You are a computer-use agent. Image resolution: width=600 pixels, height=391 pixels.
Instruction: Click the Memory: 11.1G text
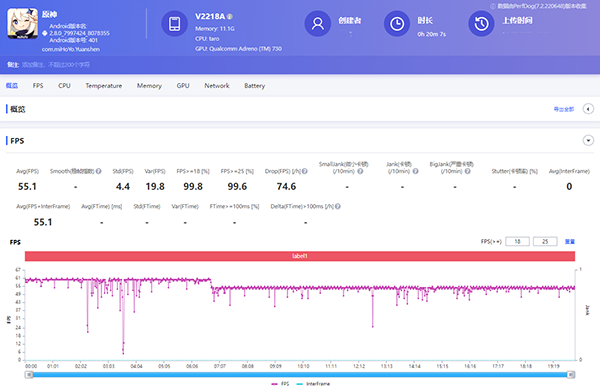point(215,28)
